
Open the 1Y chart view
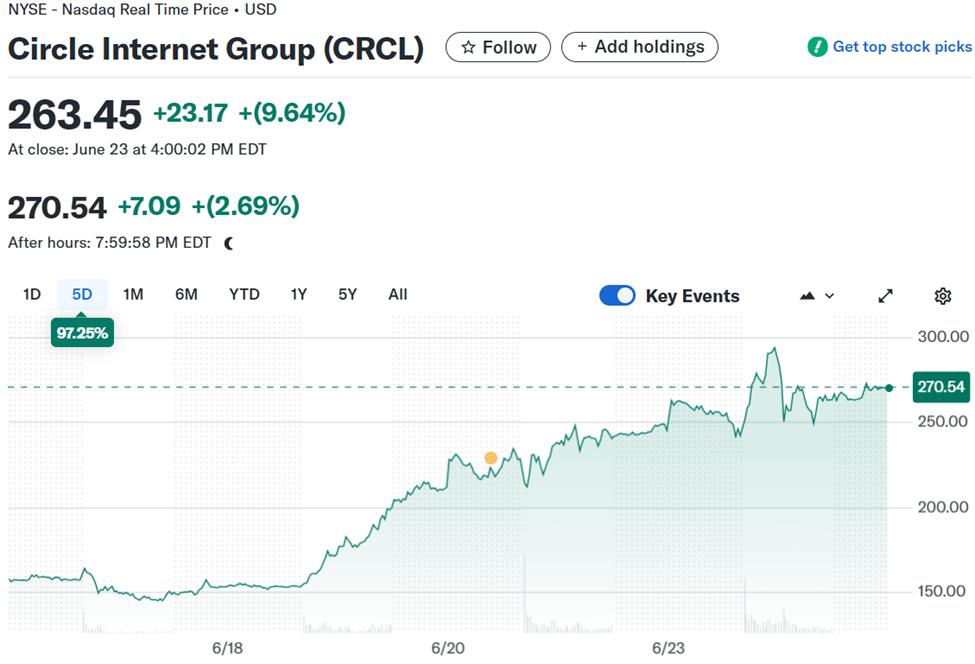coord(297,294)
